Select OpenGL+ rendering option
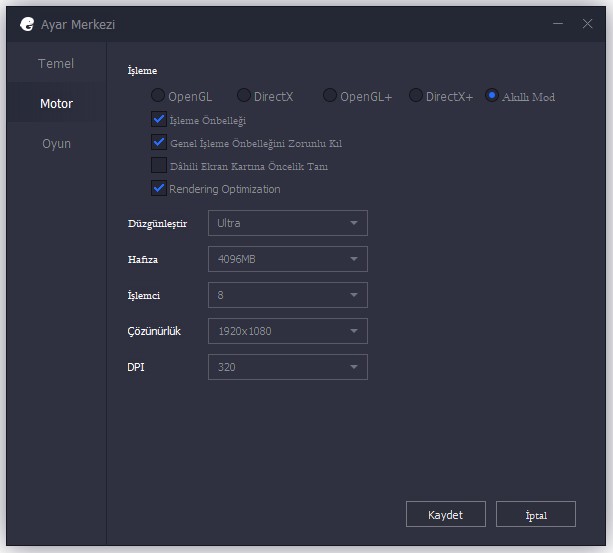Viewport: 613px width, 553px height. [330, 96]
